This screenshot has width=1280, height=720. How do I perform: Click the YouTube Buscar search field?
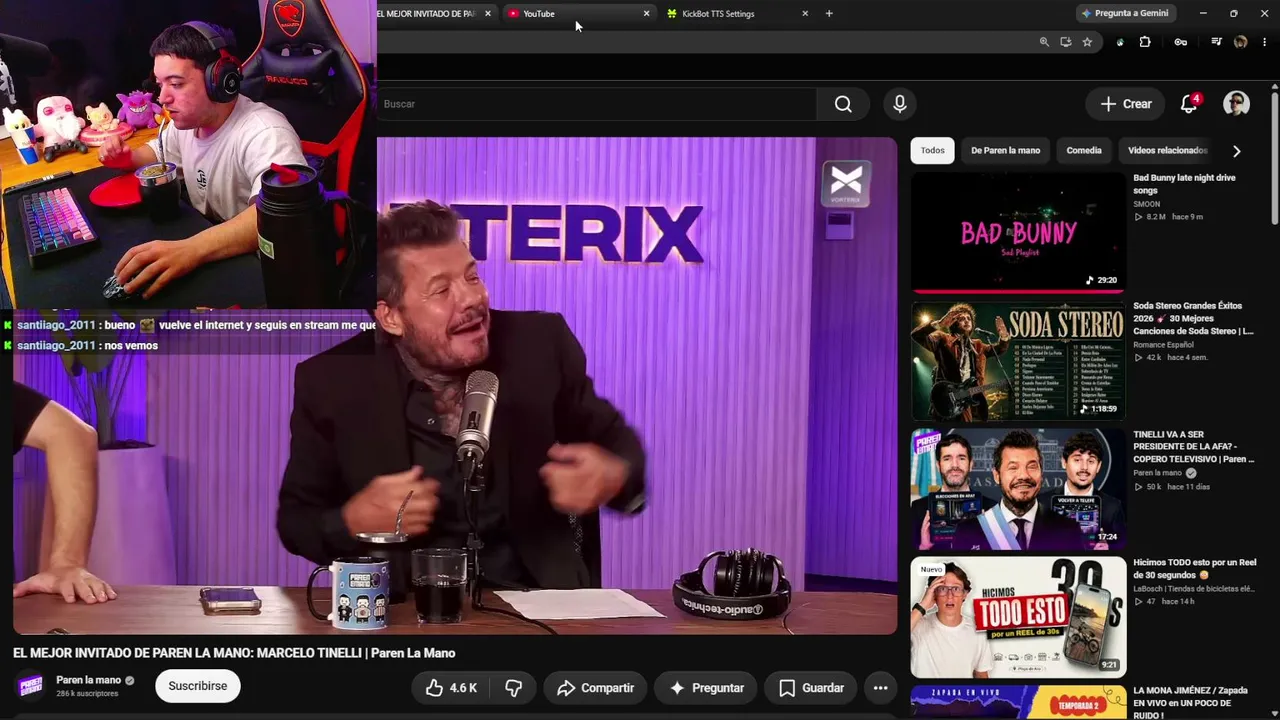pyautogui.click(x=597, y=104)
